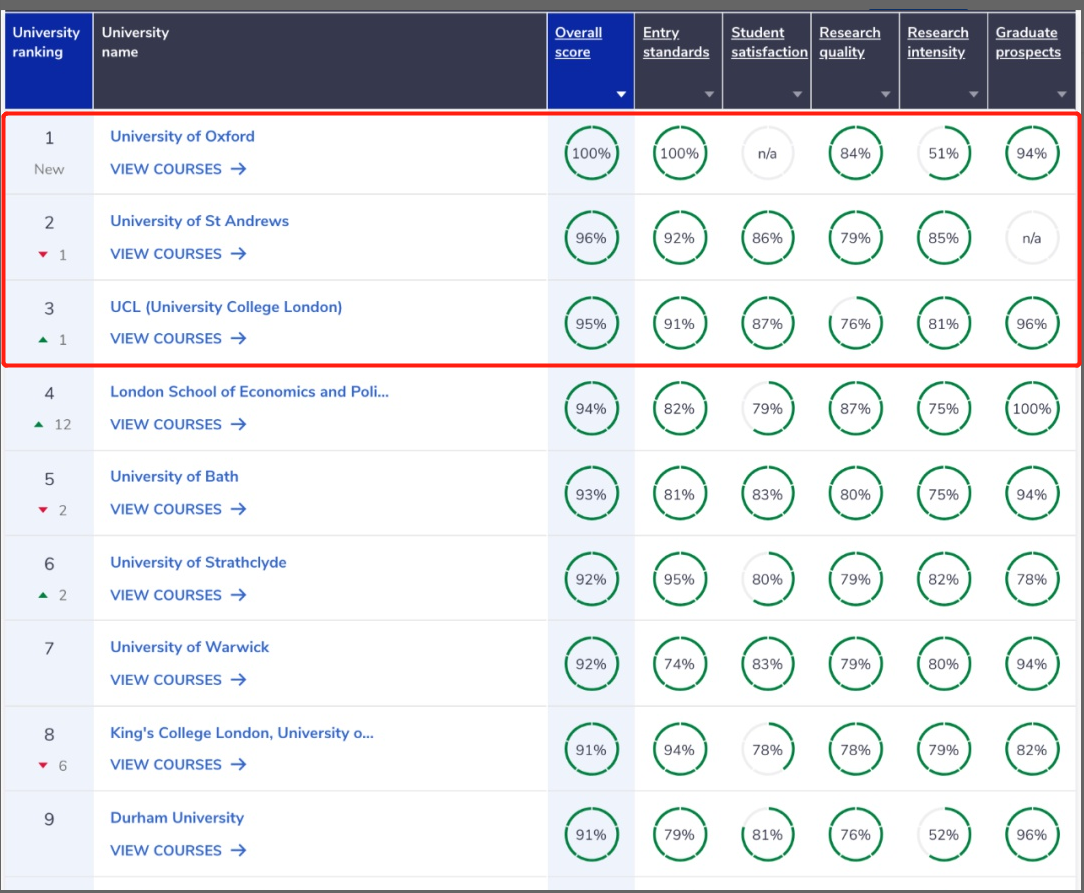
Task: Click LSE graduate prospects 100% circle
Action: pyautogui.click(x=1031, y=408)
